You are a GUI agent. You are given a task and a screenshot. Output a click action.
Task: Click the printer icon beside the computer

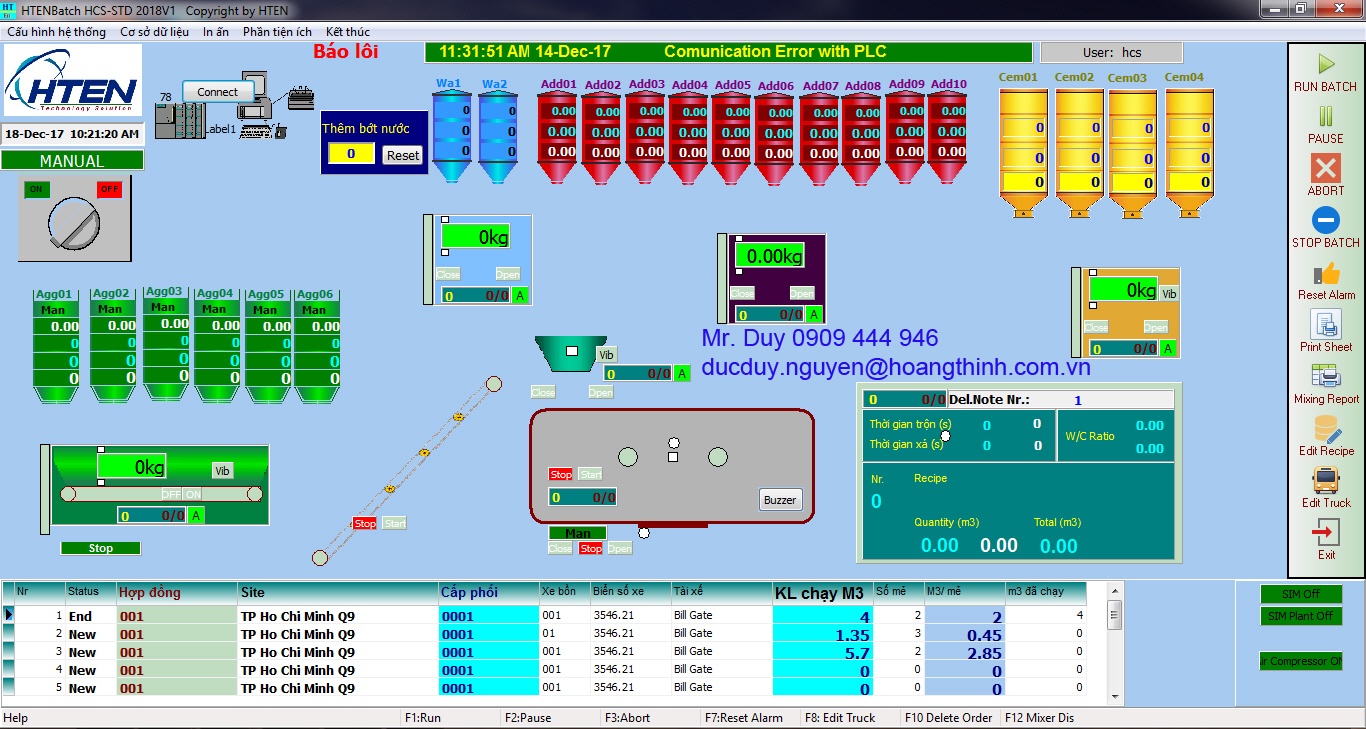tap(301, 98)
